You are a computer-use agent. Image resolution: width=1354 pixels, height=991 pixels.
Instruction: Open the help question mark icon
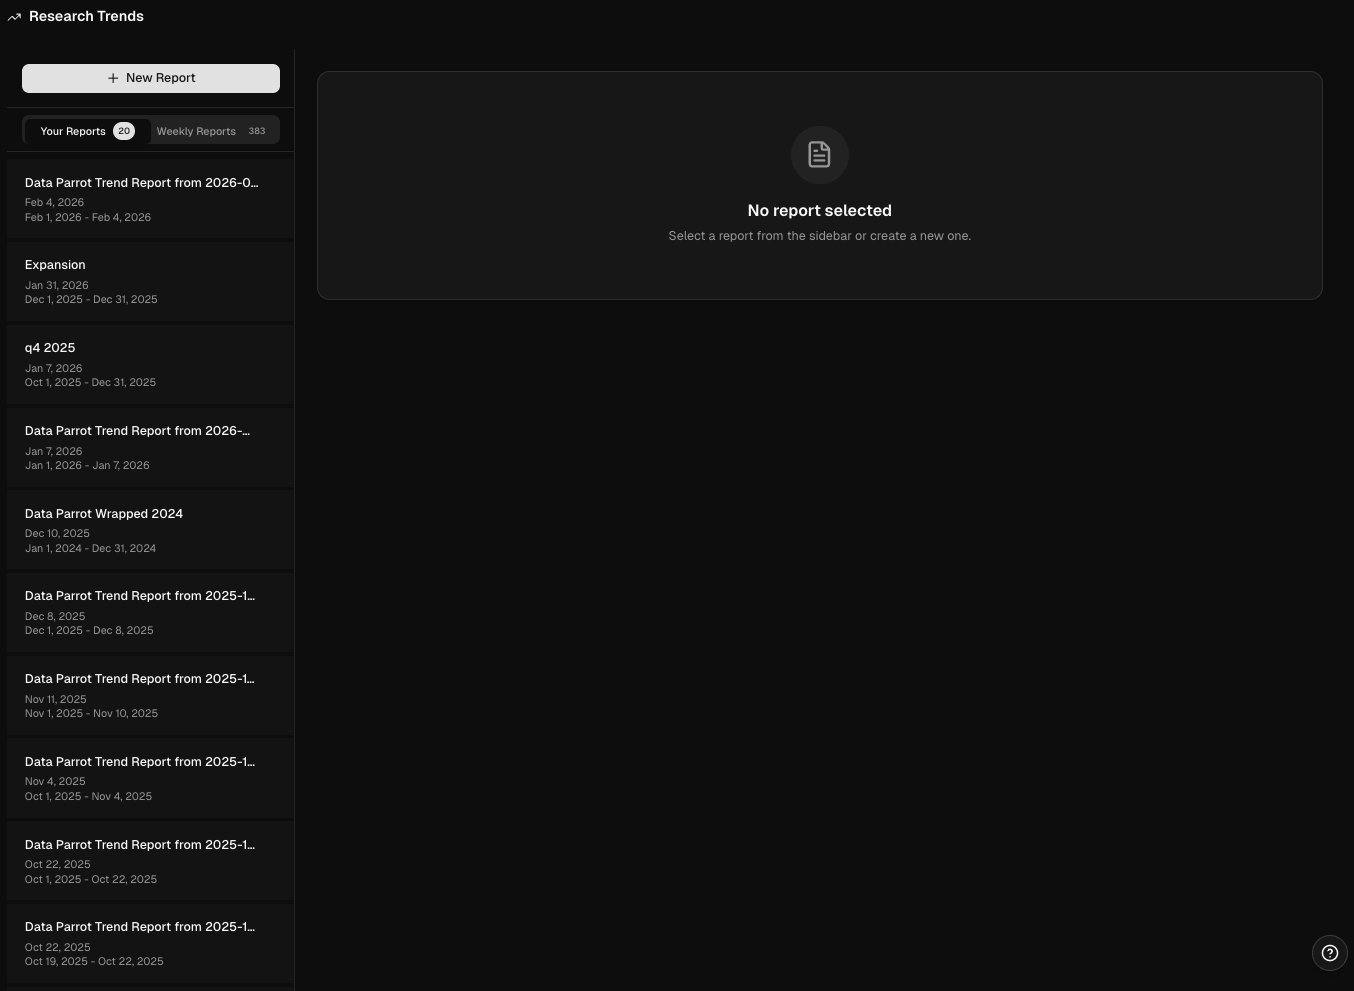pyautogui.click(x=1329, y=953)
